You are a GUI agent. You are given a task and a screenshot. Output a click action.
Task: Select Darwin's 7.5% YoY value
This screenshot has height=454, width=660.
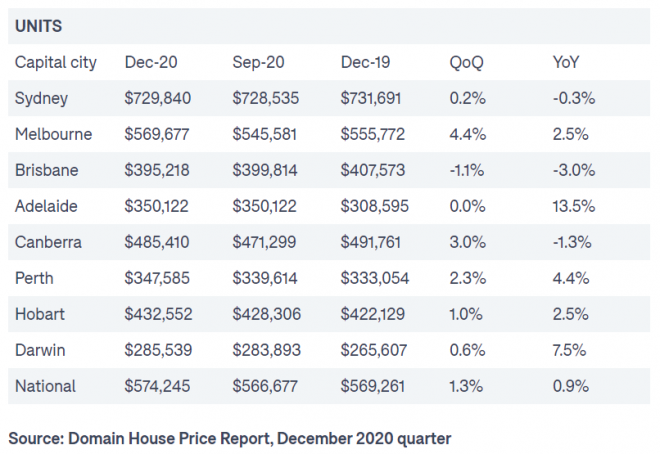coord(569,350)
